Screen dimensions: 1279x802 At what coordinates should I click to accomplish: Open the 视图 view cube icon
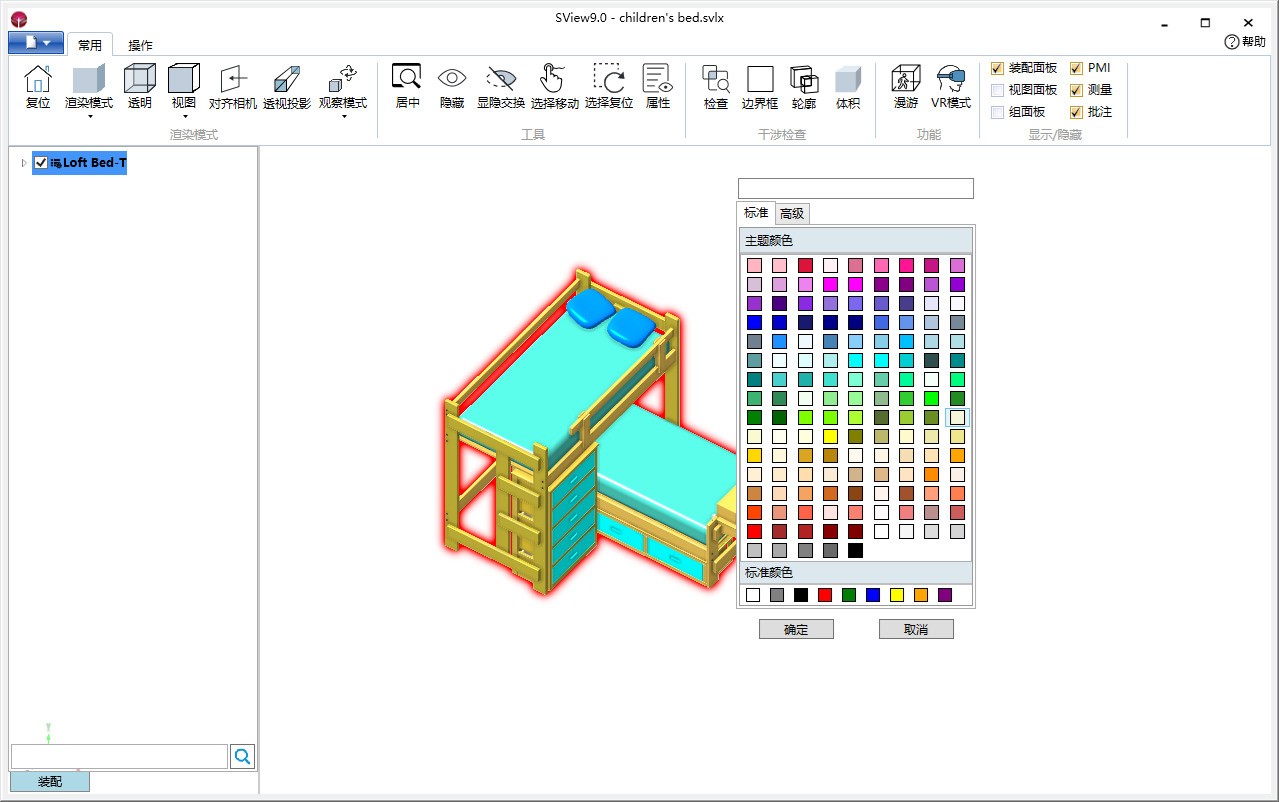(x=184, y=80)
